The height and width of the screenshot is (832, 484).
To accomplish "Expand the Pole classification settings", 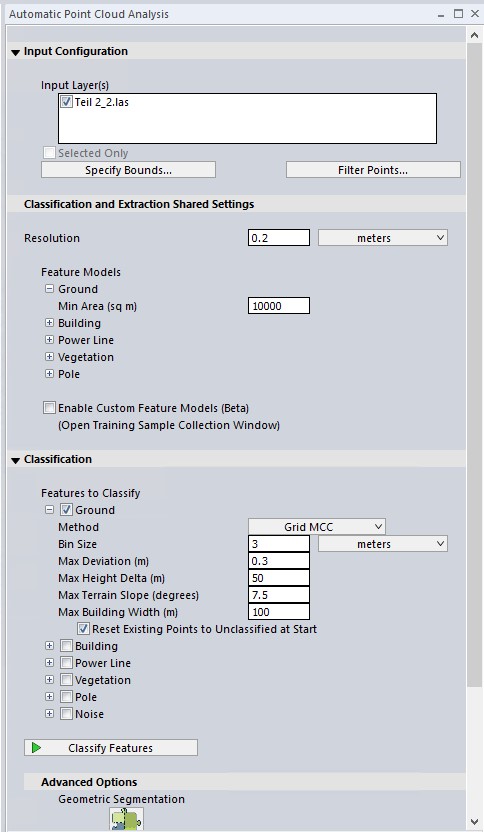I will [x=49, y=697].
